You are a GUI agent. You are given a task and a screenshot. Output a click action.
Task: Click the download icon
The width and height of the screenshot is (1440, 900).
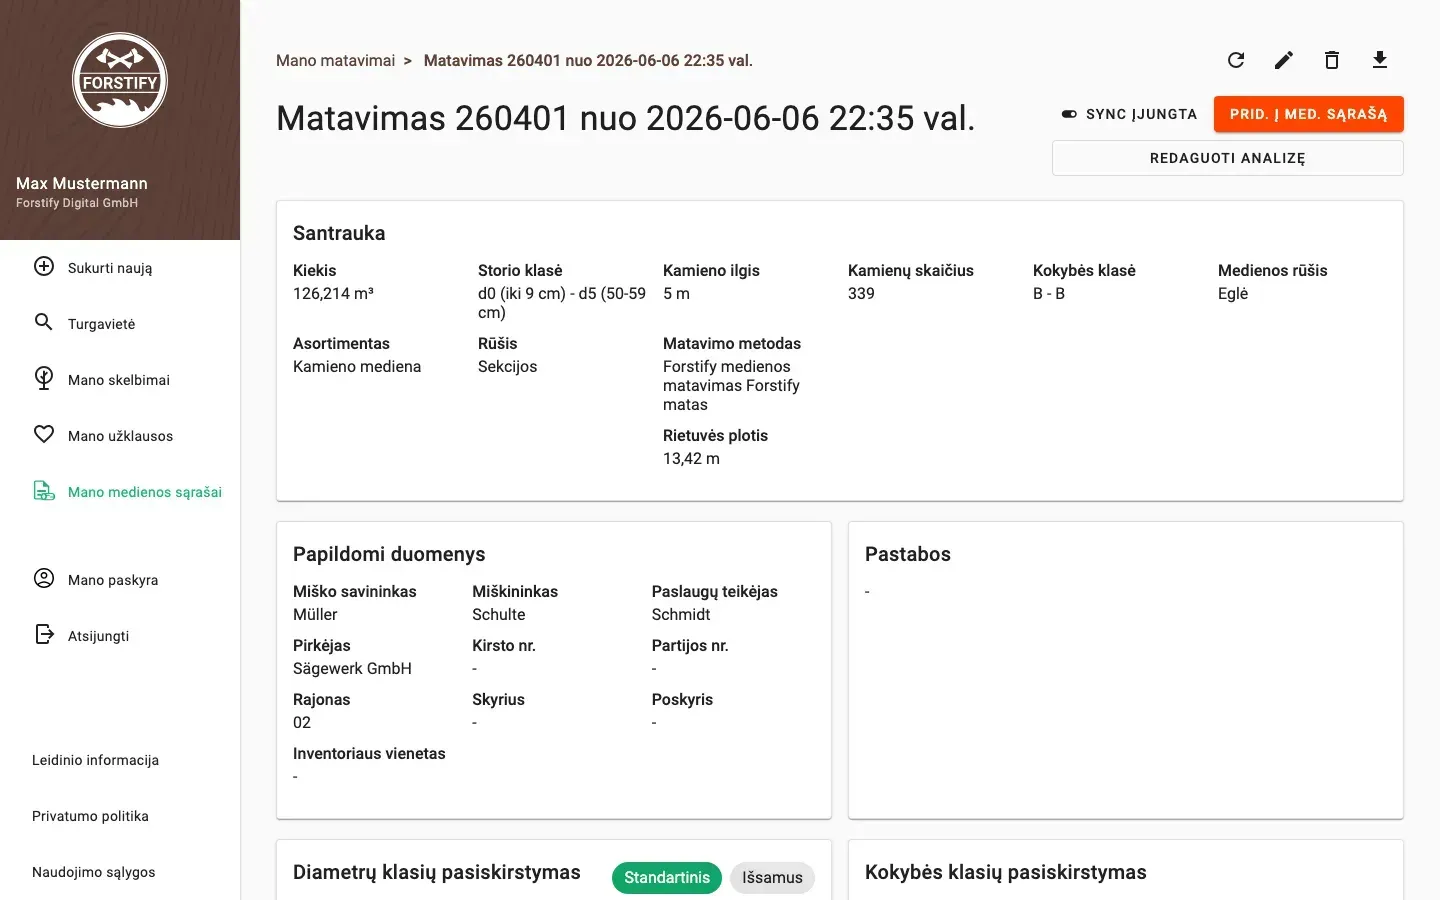point(1380,60)
